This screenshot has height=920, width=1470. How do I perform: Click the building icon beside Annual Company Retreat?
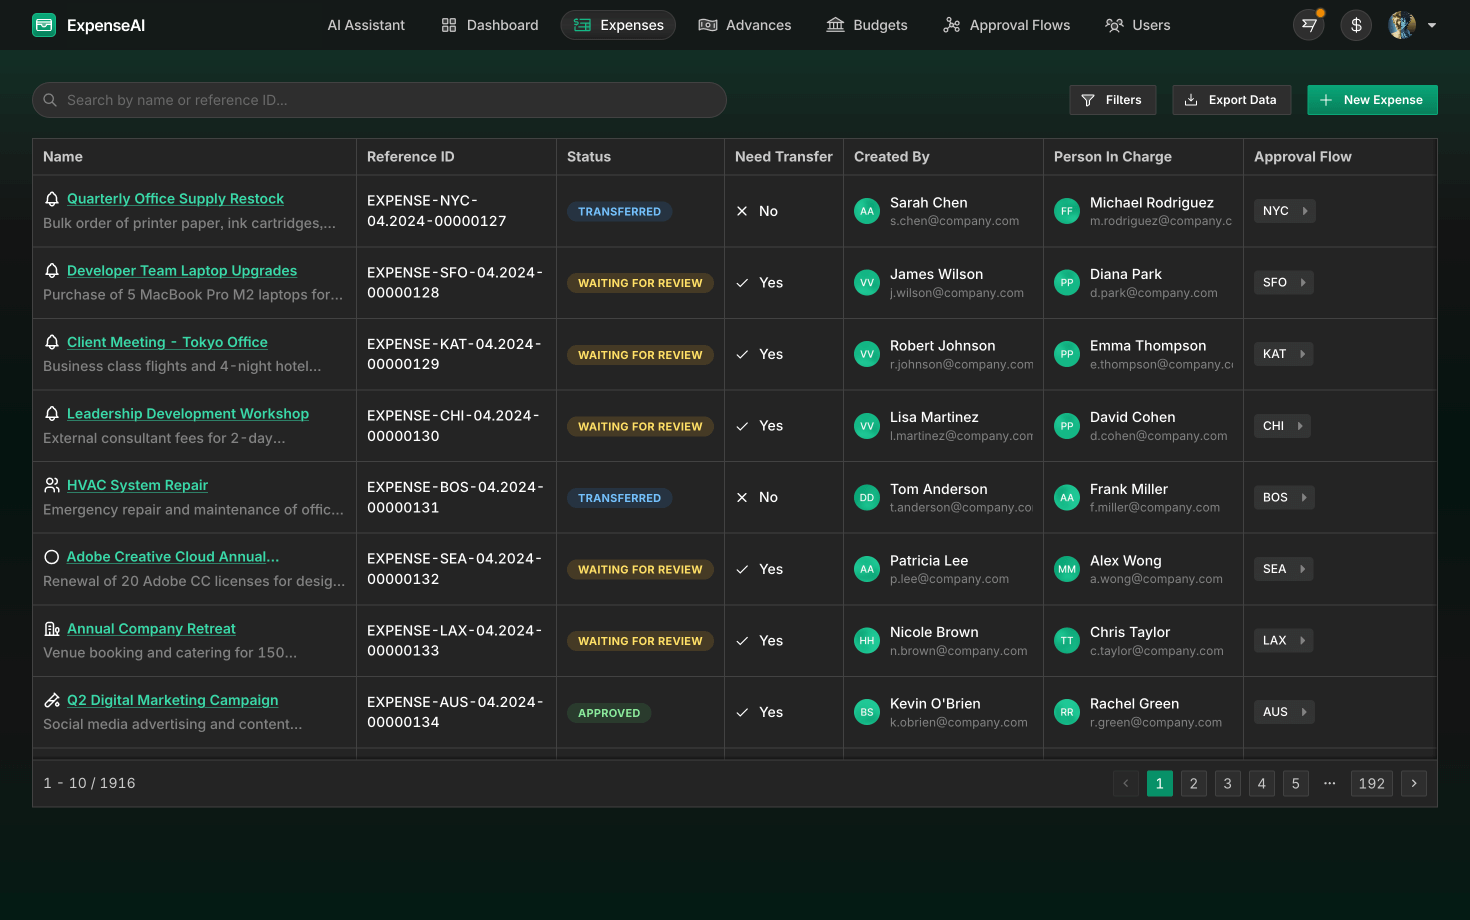point(52,629)
